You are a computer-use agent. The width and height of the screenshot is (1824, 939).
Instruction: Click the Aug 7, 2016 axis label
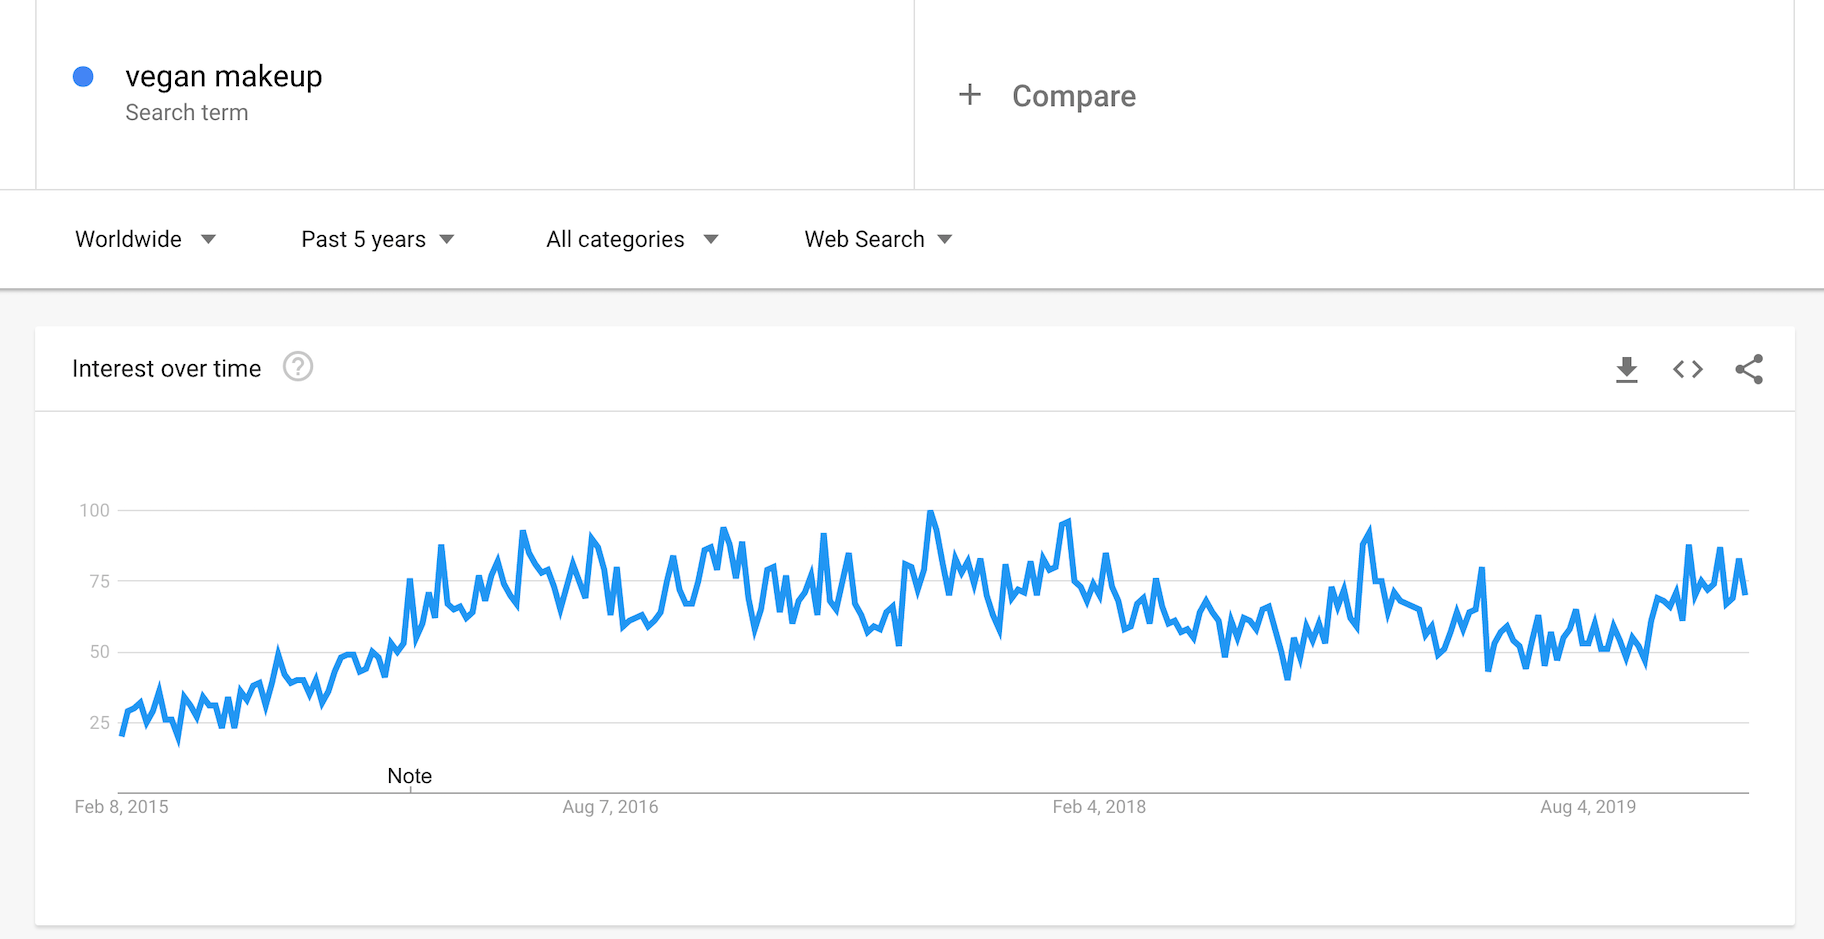(x=610, y=807)
